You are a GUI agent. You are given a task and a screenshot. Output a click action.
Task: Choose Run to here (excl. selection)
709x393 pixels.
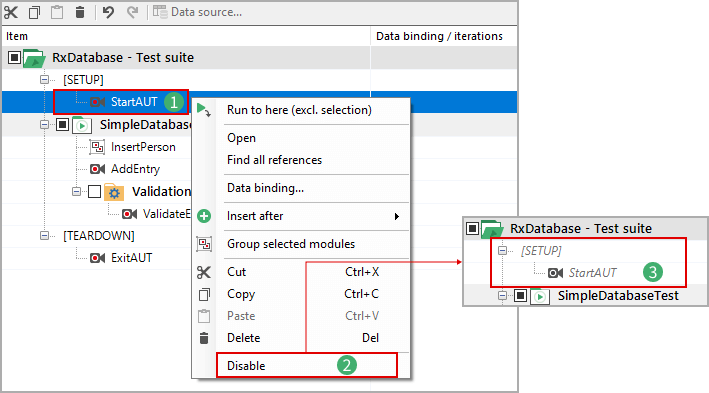[299, 110]
